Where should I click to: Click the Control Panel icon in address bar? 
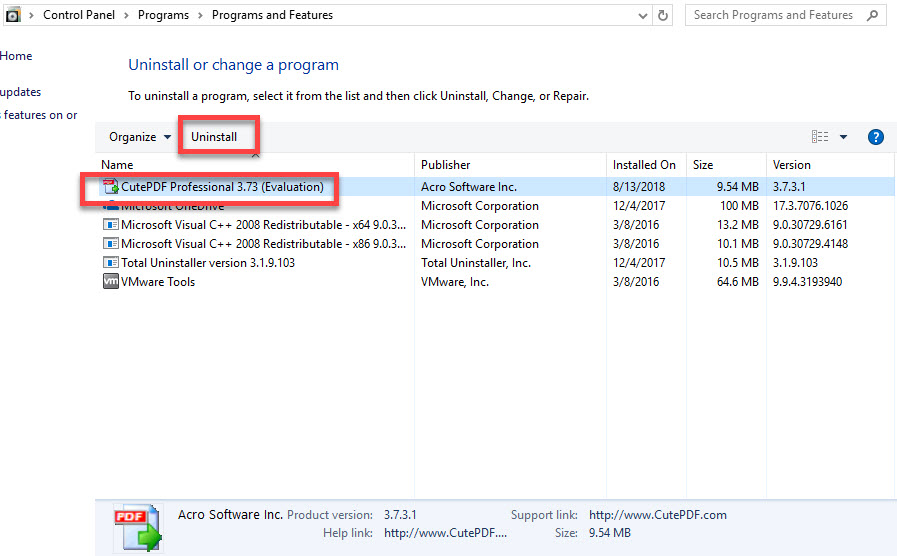pos(13,15)
